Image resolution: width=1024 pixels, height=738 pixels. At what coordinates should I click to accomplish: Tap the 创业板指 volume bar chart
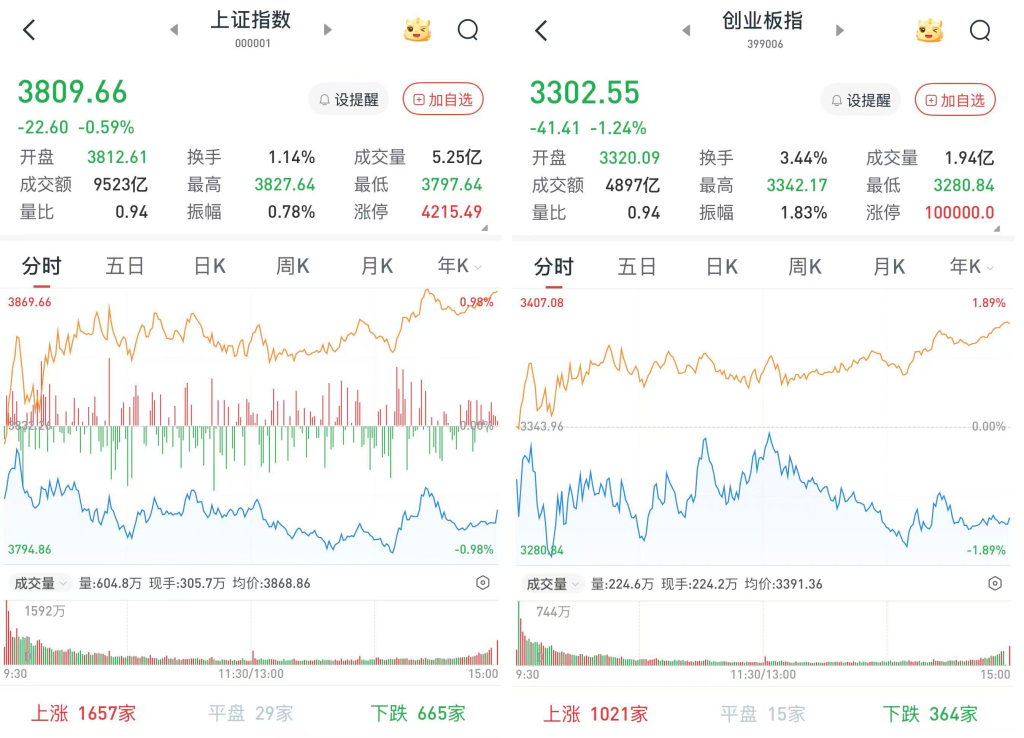pyautogui.click(x=763, y=634)
